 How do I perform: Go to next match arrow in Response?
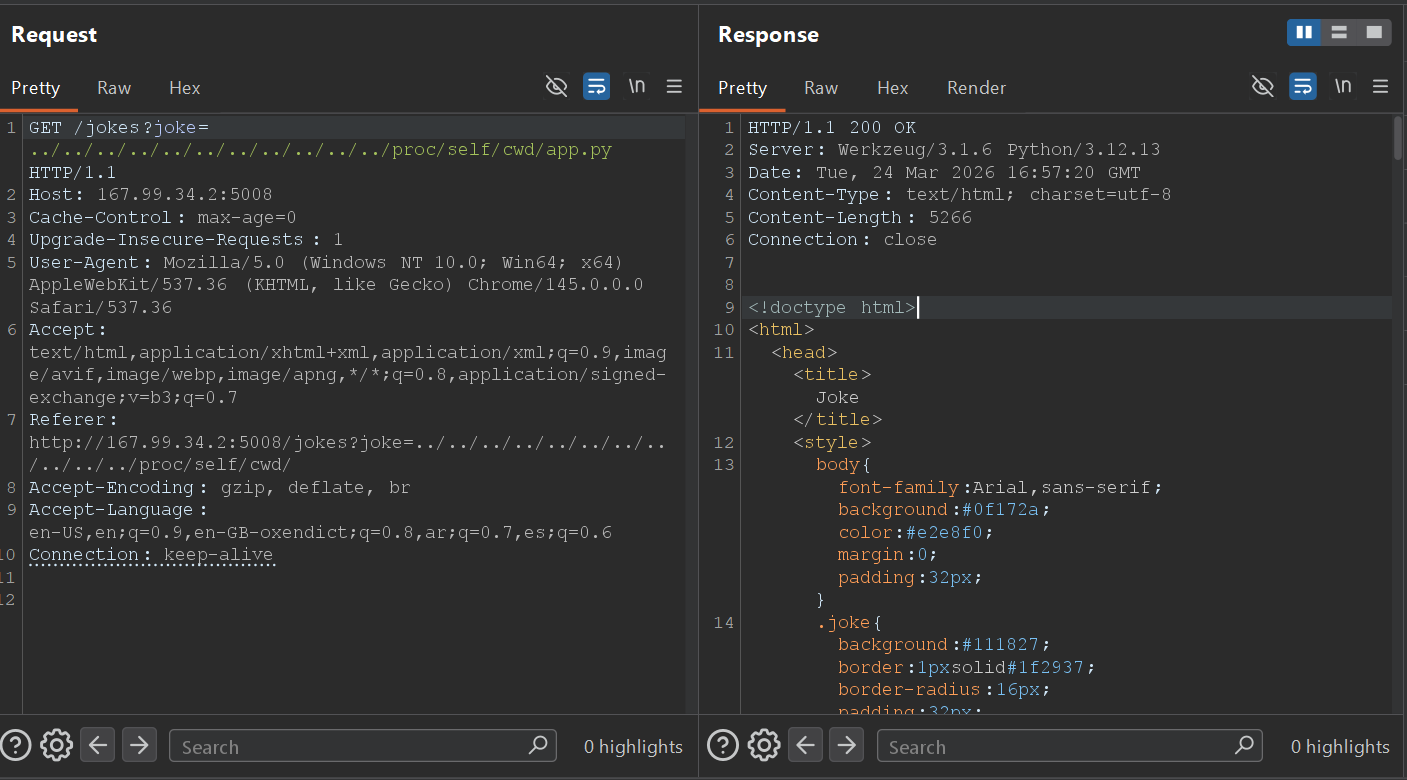(847, 745)
